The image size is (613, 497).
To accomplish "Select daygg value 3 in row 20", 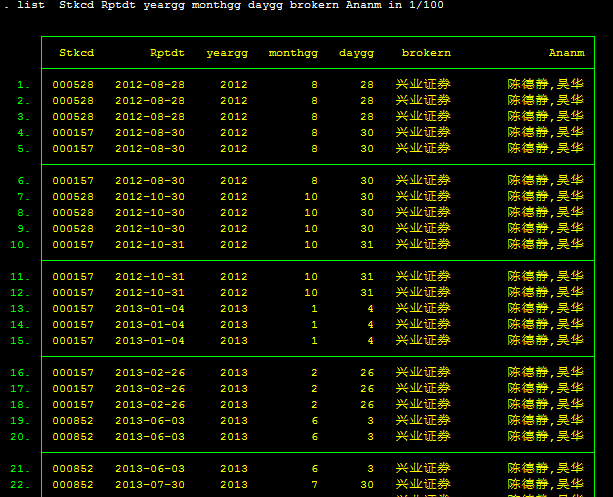I will pyautogui.click(x=370, y=438).
